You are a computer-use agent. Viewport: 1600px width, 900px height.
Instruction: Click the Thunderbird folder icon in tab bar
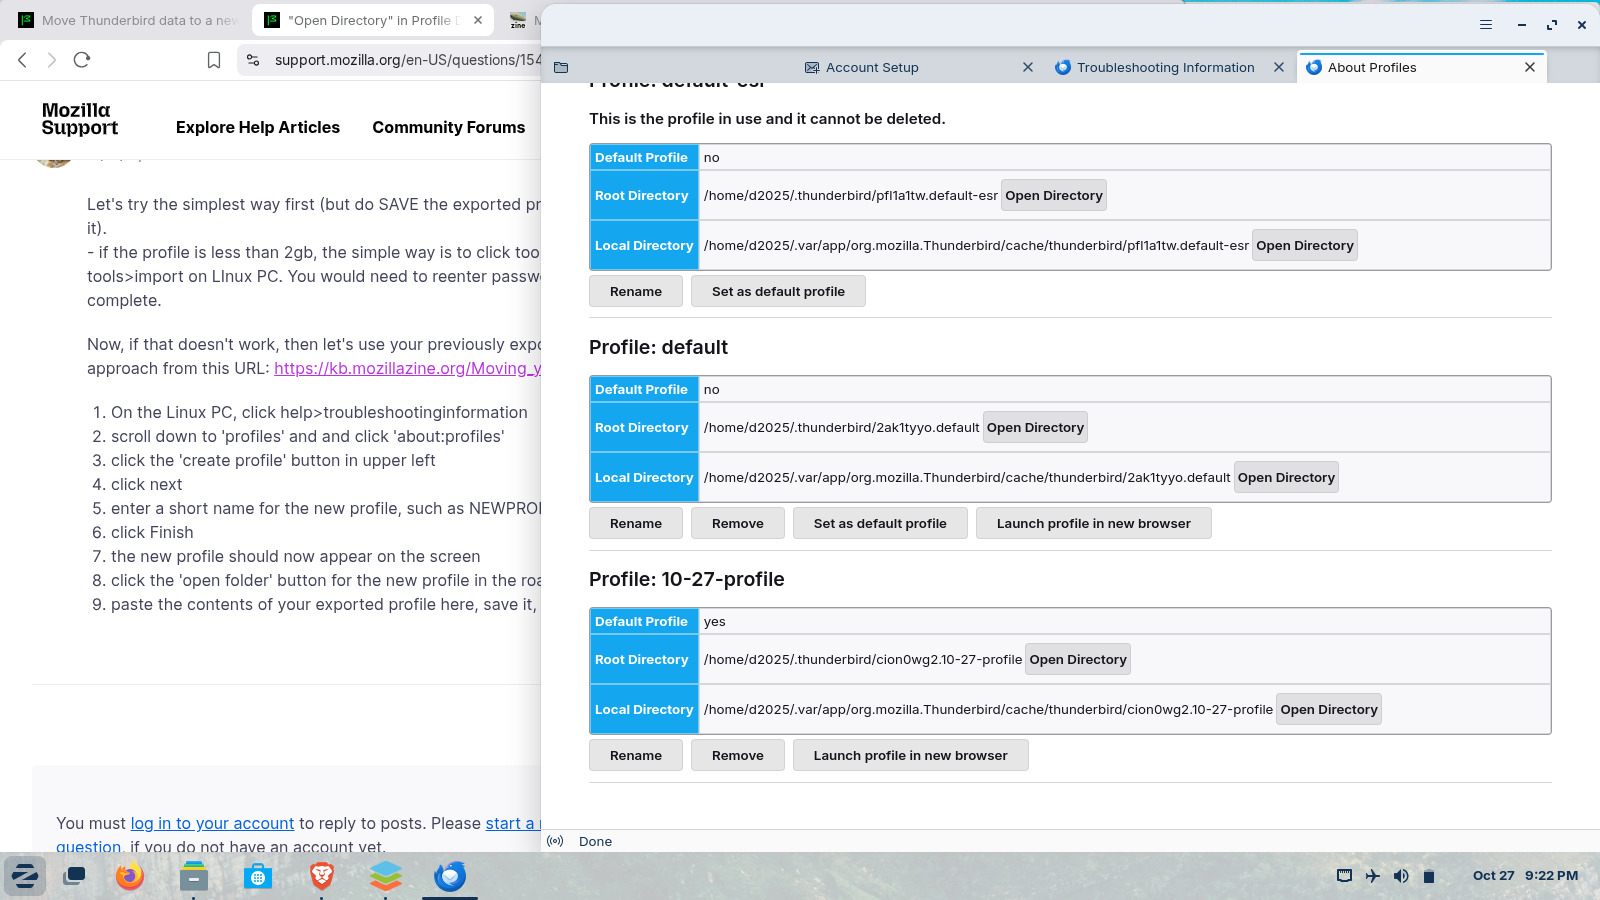coord(561,67)
